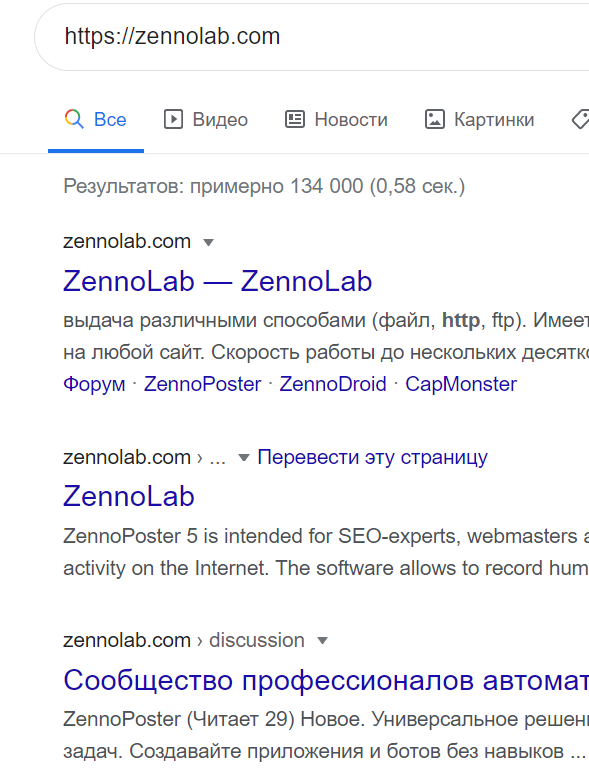The height and width of the screenshot is (778, 589).
Task: Open the Картинки tab
Action: tap(479, 120)
